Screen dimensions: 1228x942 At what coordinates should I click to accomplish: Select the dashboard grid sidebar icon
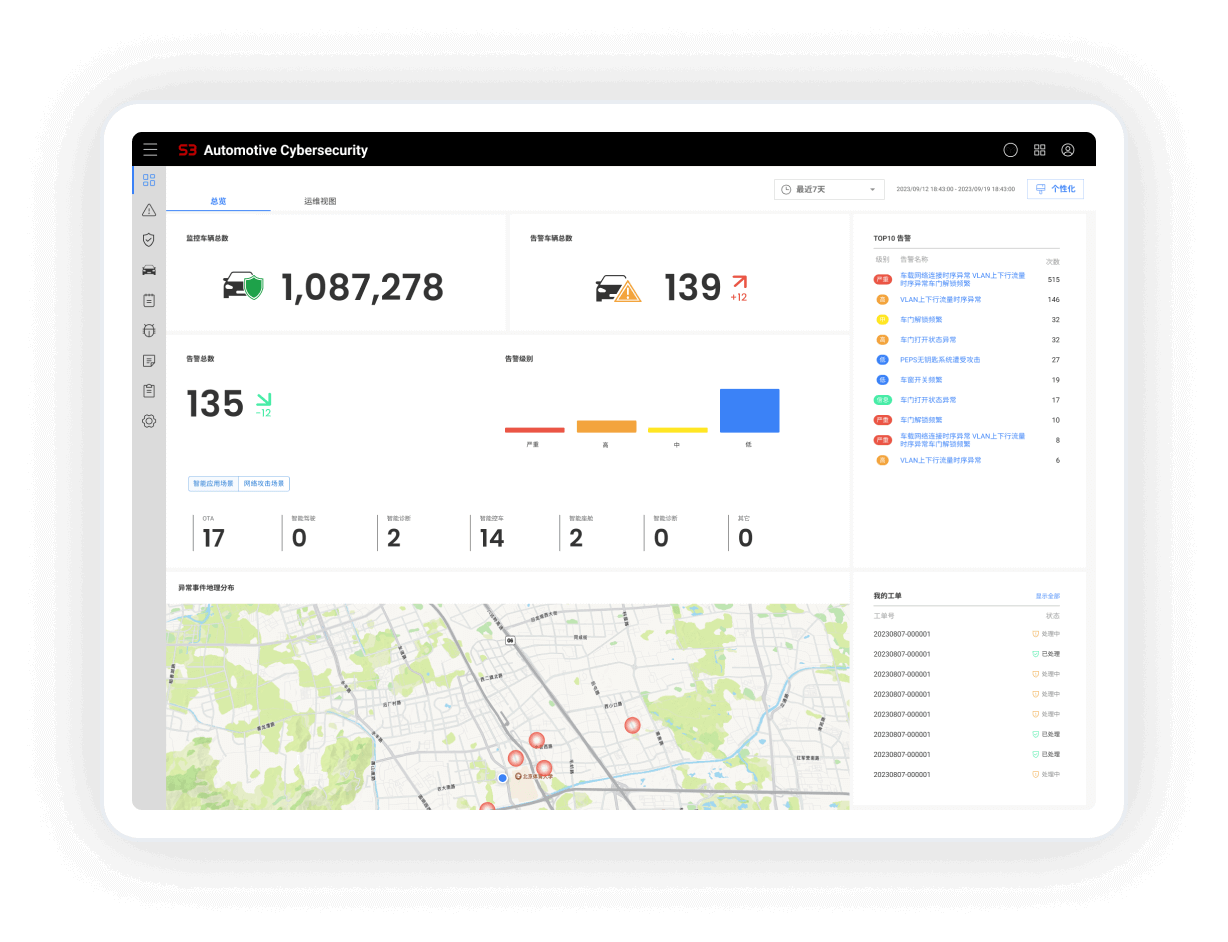[x=149, y=180]
